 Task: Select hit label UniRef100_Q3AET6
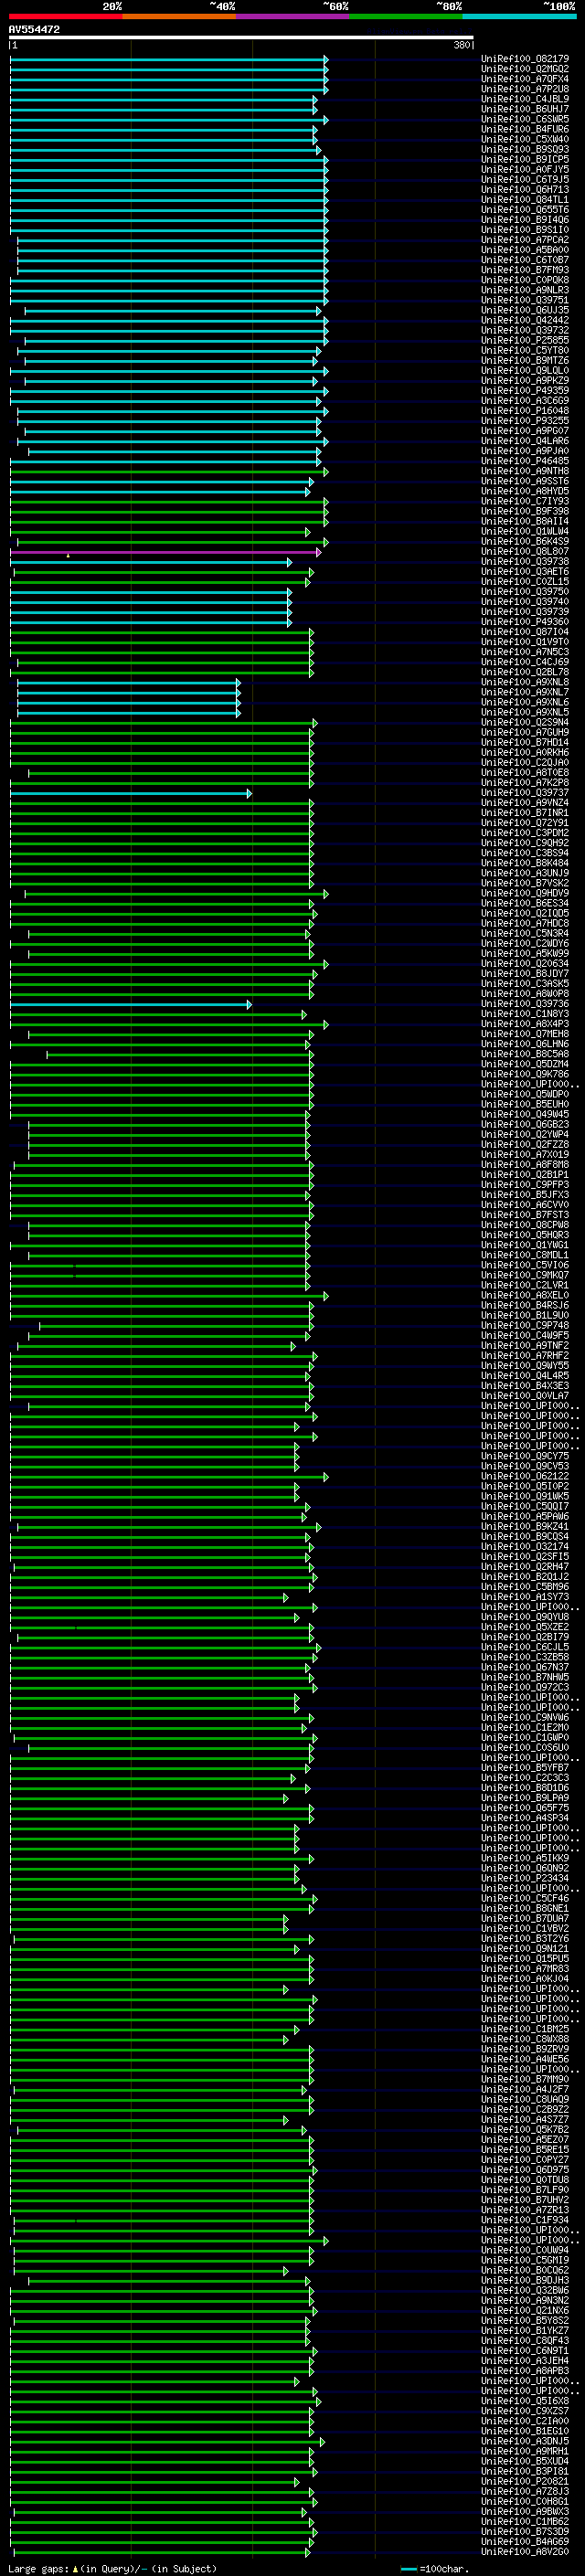point(525,572)
